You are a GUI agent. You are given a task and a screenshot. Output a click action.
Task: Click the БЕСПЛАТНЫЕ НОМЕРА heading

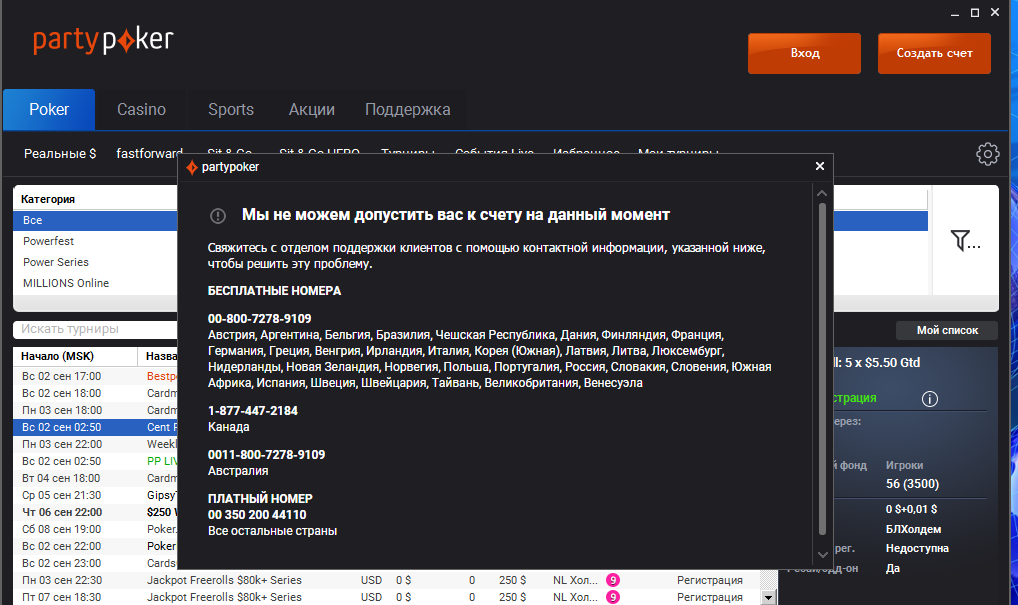coord(274,291)
